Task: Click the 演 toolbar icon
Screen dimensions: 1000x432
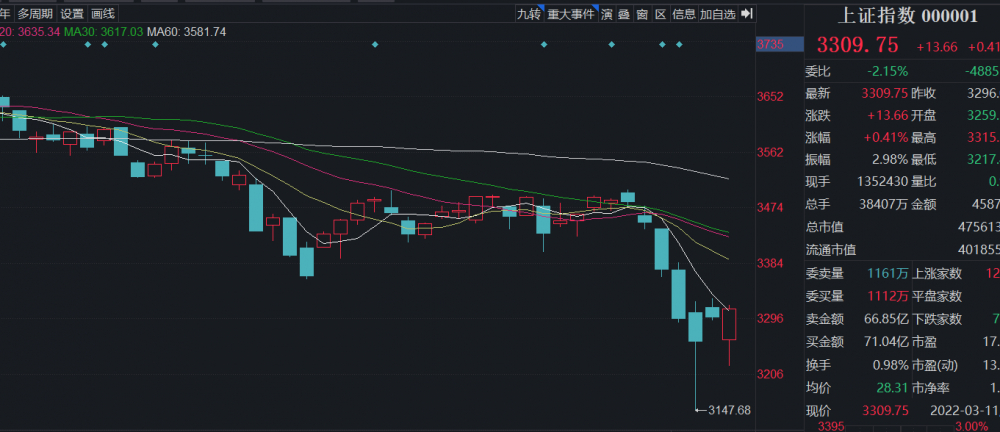Action: (607, 14)
